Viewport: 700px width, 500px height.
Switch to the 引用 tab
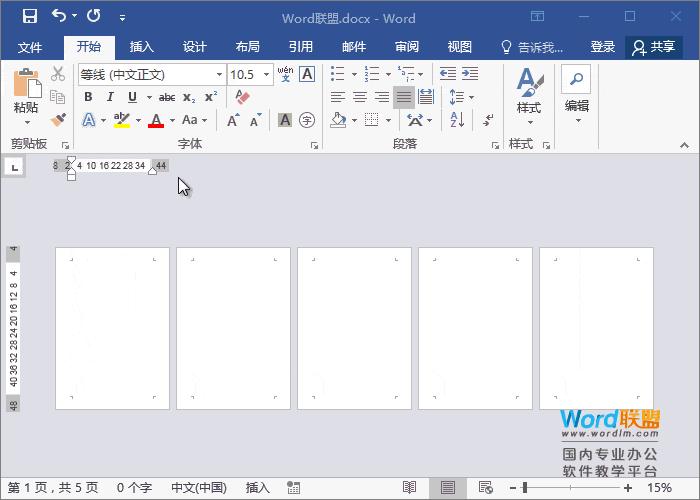[x=301, y=46]
